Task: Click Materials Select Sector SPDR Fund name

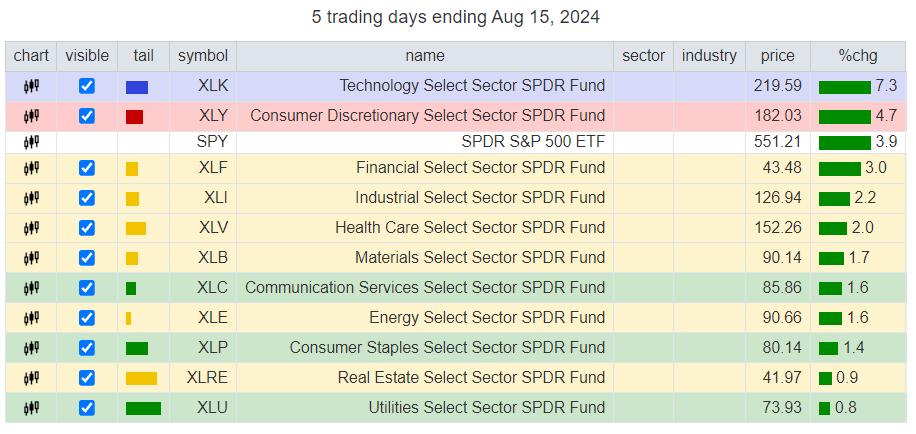Action: (479, 258)
